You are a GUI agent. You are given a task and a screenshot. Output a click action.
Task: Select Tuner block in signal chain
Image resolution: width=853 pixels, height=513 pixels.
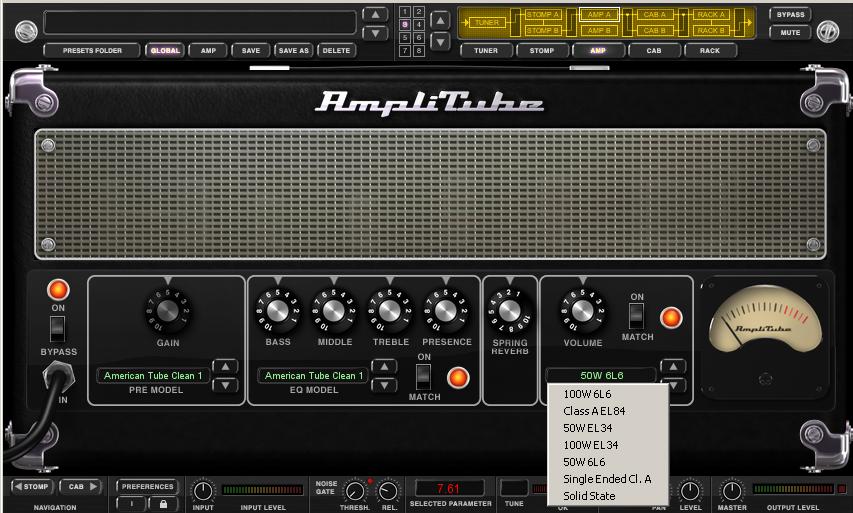(487, 22)
